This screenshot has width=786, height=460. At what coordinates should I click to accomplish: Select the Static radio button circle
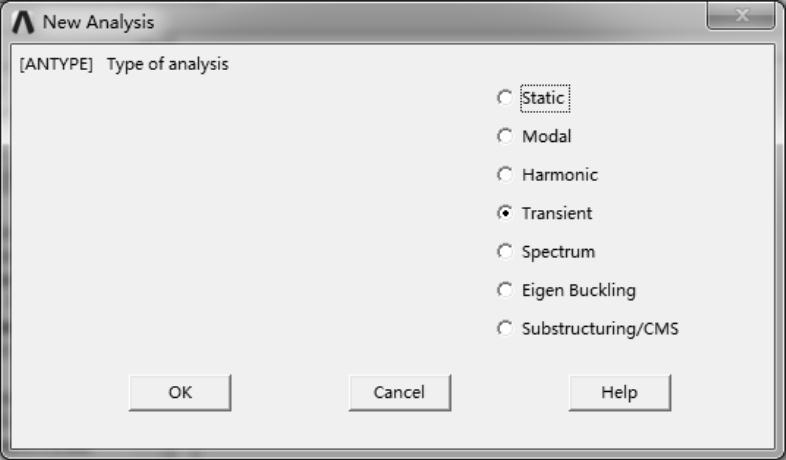504,98
